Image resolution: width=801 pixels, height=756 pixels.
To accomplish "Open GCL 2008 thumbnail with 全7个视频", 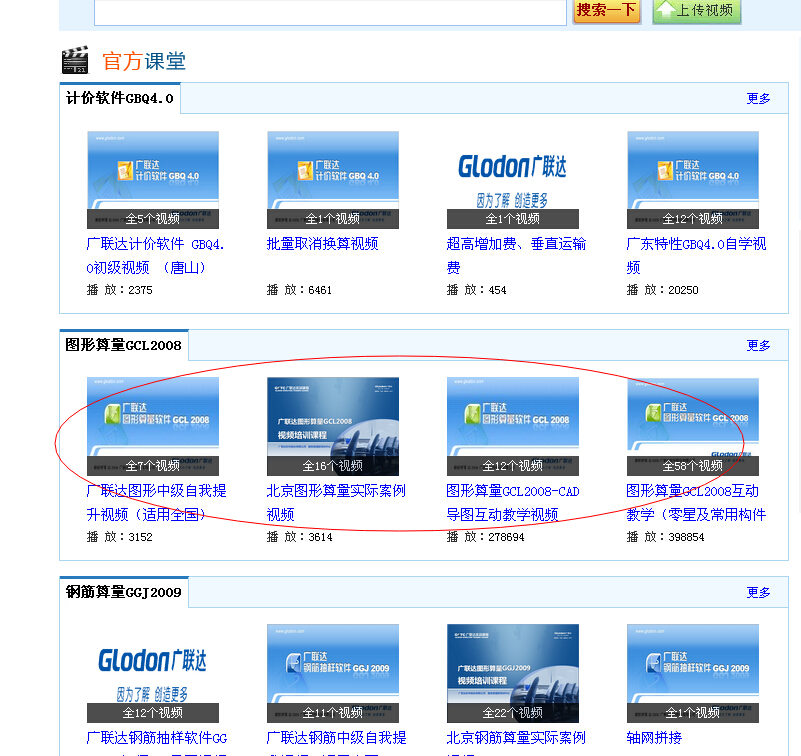I will pyautogui.click(x=153, y=427).
